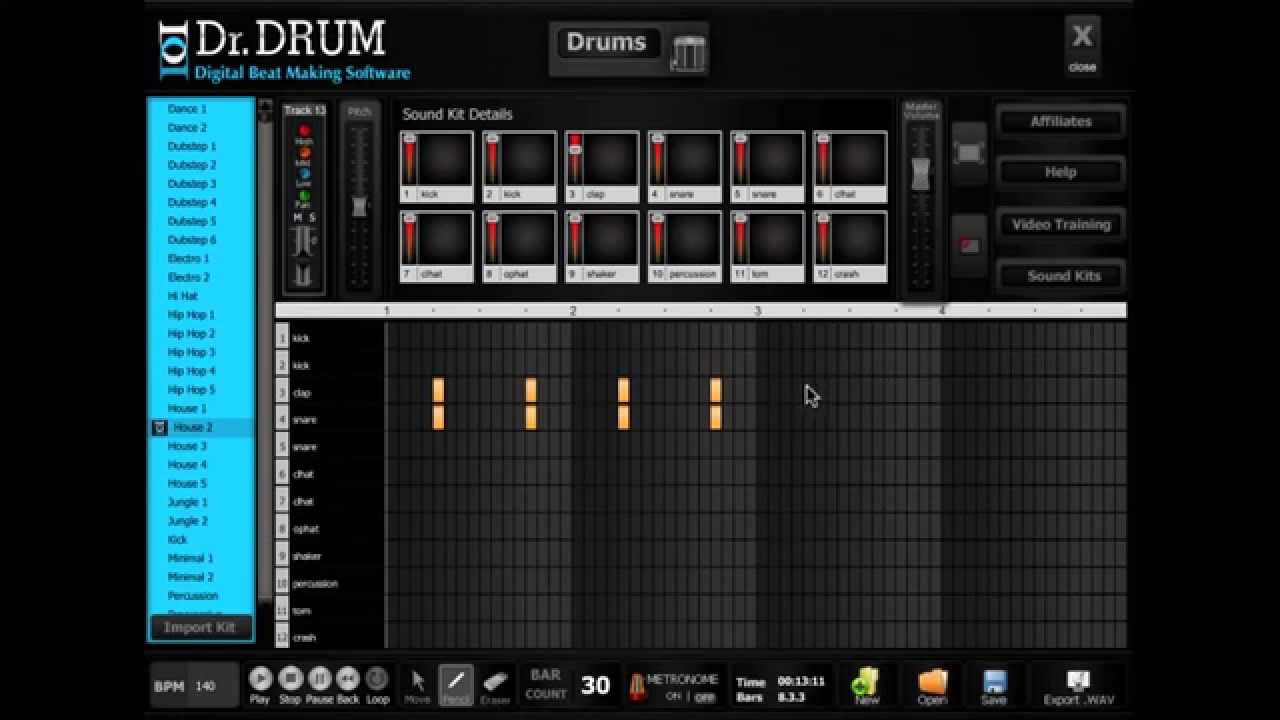Select the Move arrow tool

tap(419, 684)
